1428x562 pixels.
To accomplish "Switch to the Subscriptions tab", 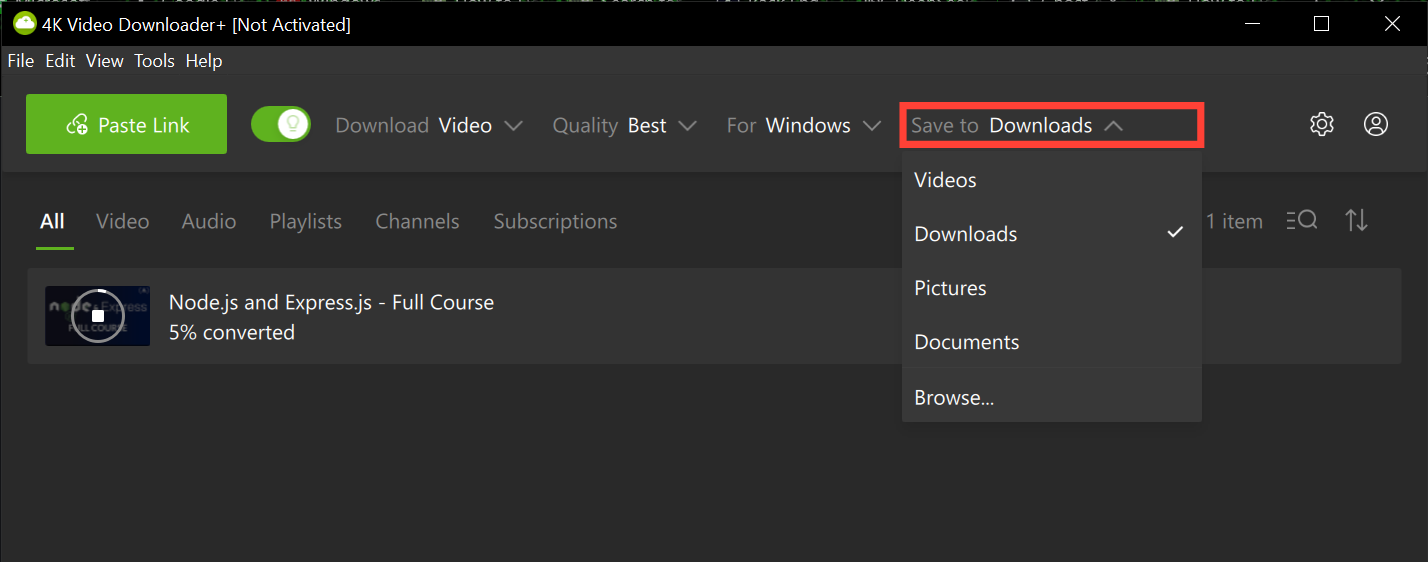I will [555, 222].
